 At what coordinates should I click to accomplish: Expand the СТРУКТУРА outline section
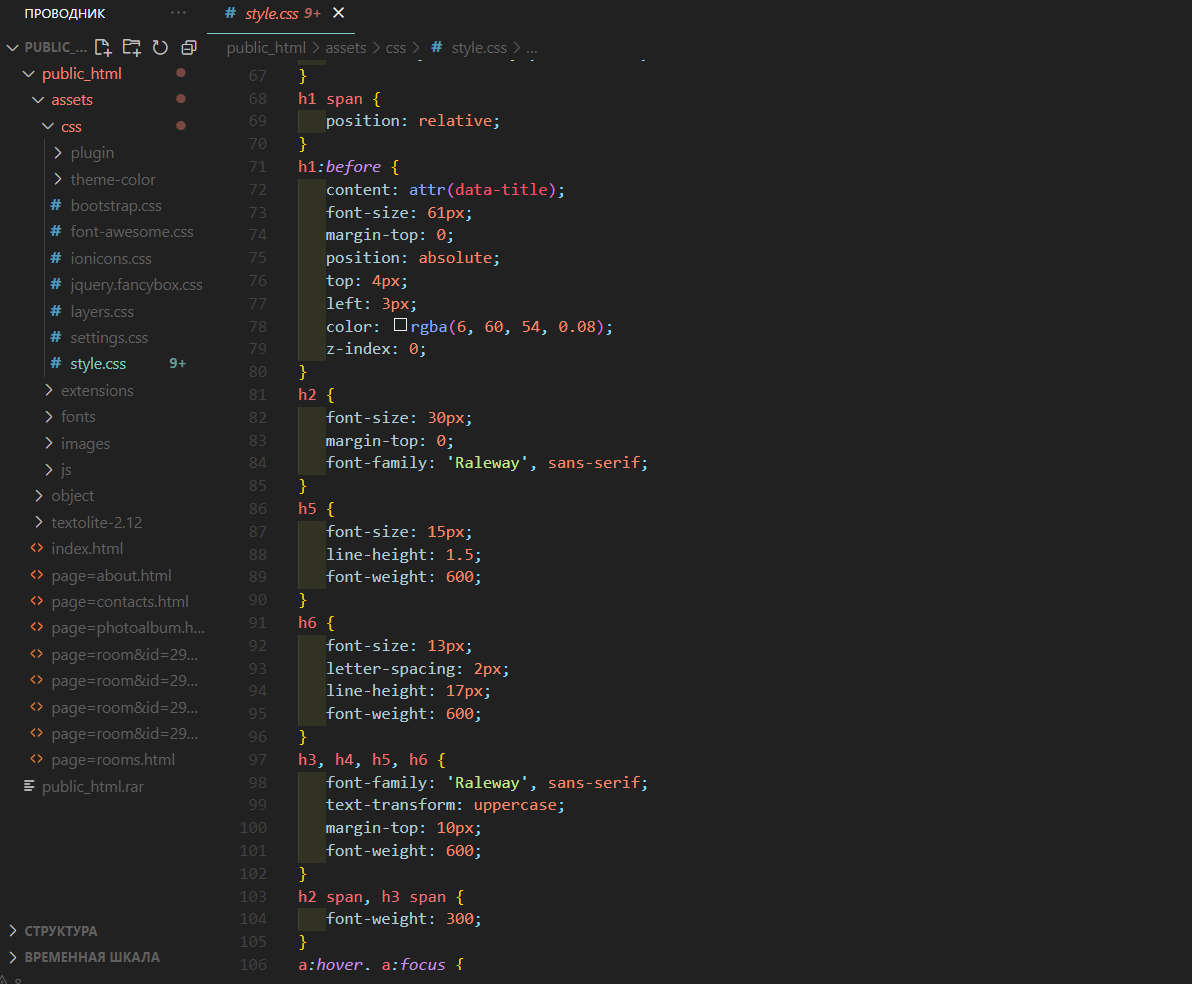click(13, 931)
